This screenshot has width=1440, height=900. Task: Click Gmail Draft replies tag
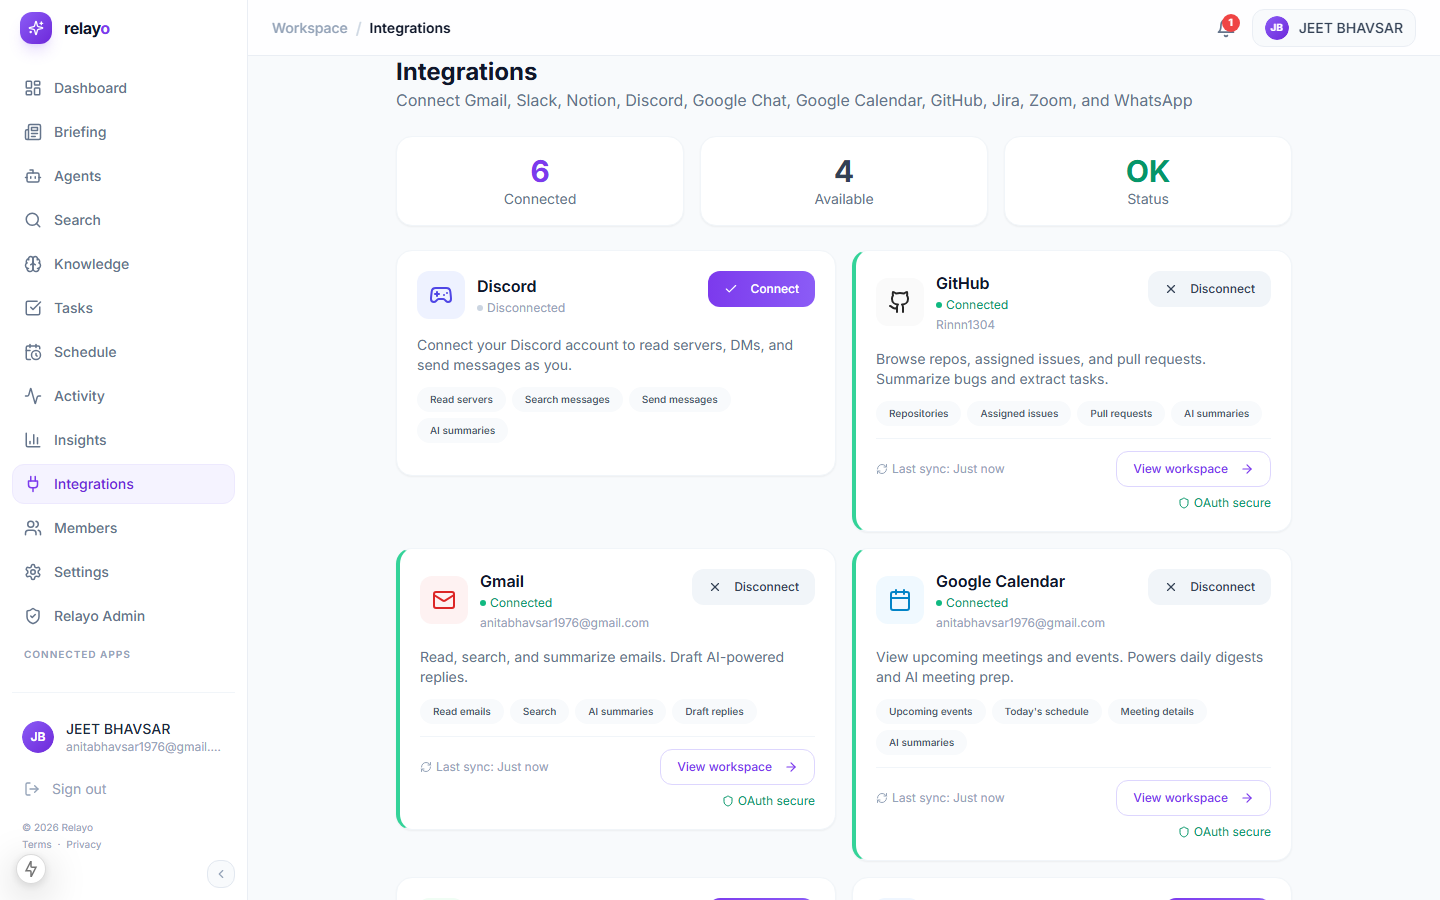point(714,712)
